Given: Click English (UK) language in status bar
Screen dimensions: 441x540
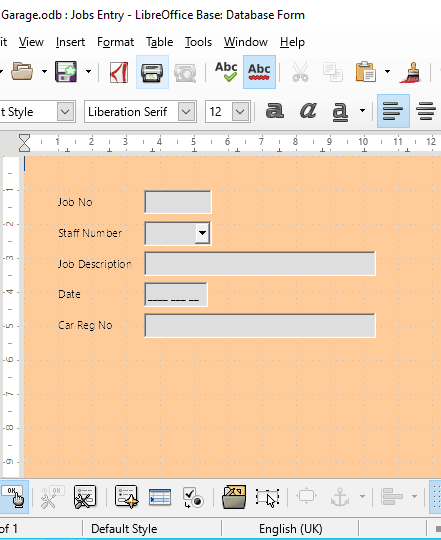Looking at the screenshot, I should tap(291, 529).
